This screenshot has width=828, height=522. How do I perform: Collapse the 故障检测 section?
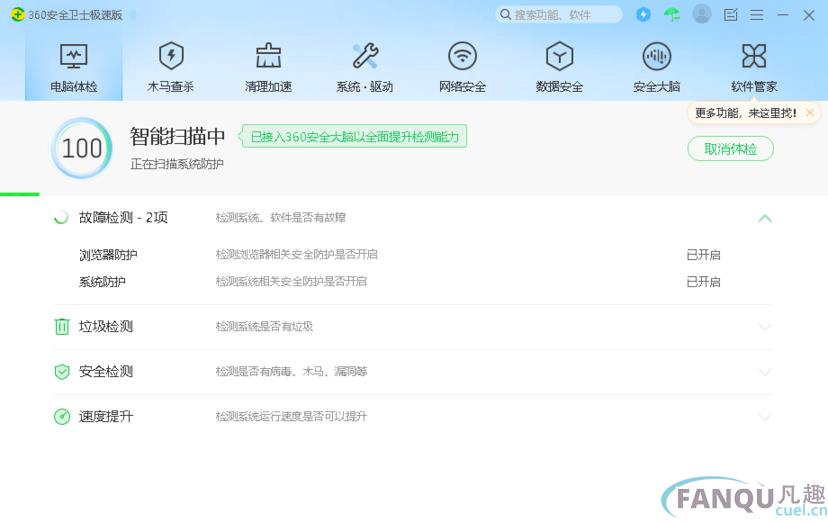[765, 218]
